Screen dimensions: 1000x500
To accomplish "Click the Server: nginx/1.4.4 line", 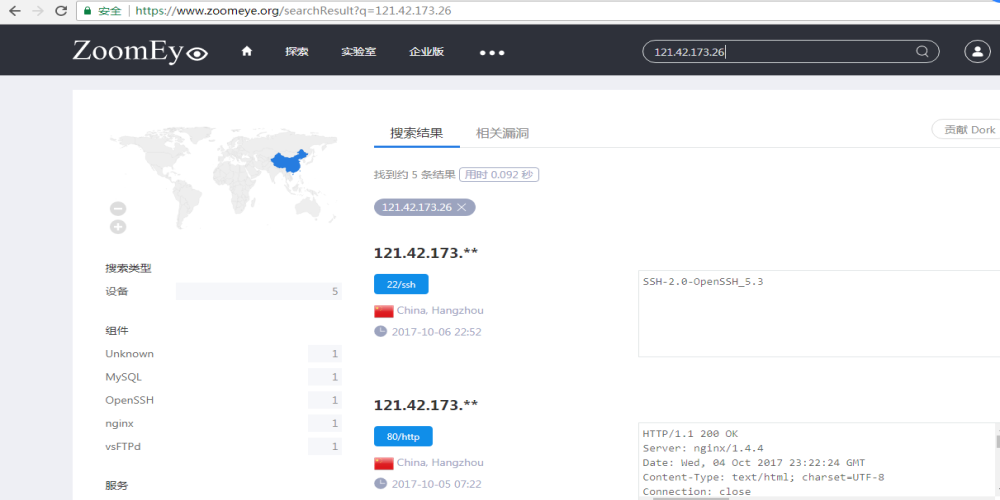I will click(x=703, y=448).
